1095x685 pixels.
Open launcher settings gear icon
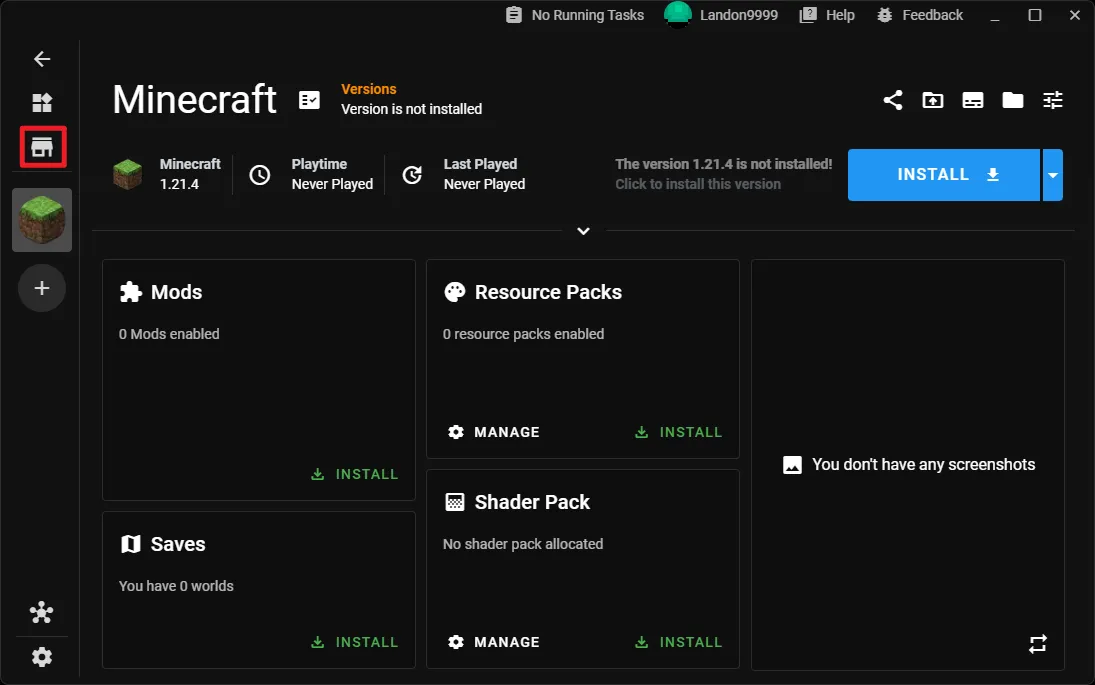click(42, 657)
